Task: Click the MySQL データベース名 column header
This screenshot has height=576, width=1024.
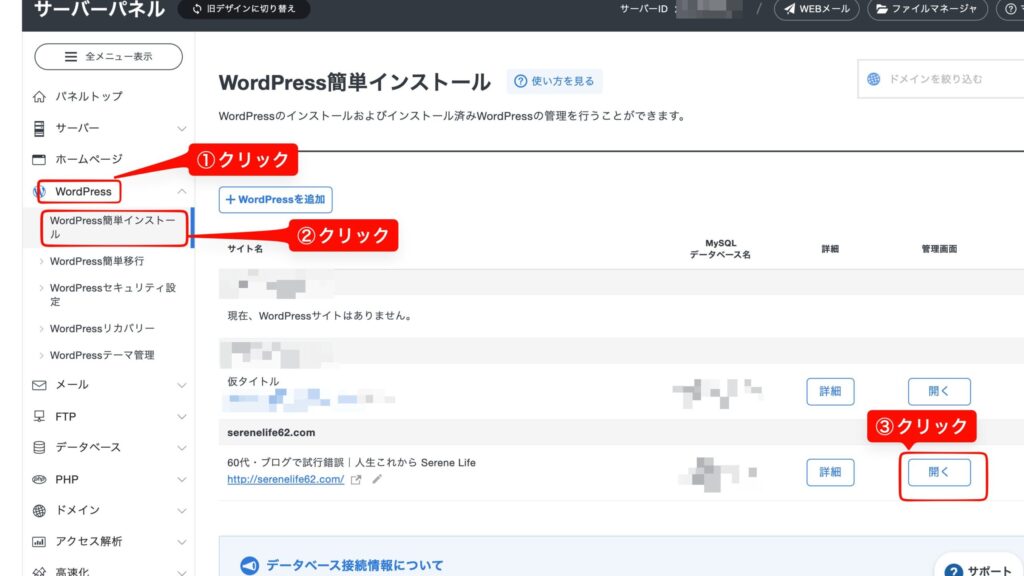Action: pyautogui.click(x=720, y=249)
